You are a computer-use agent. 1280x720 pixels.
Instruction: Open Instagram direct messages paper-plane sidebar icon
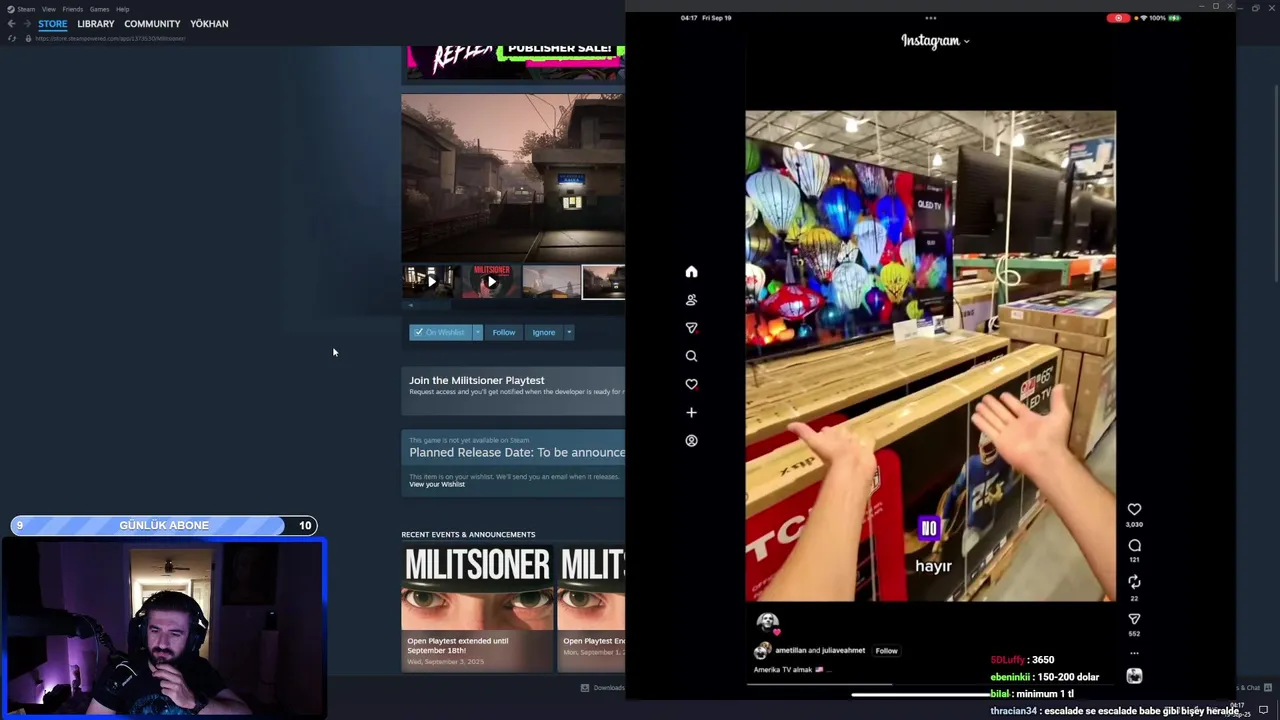pos(691,328)
